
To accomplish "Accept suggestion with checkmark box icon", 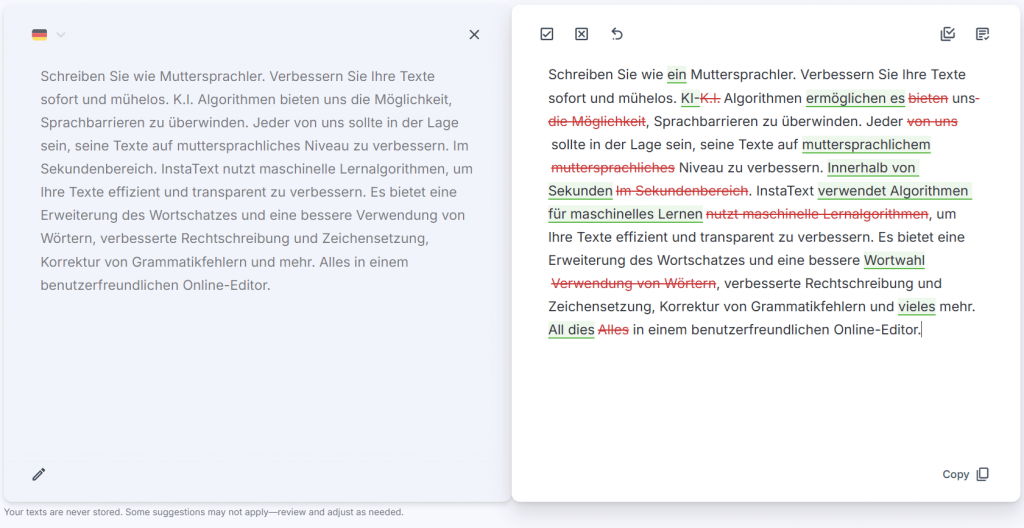I will click(x=547, y=34).
